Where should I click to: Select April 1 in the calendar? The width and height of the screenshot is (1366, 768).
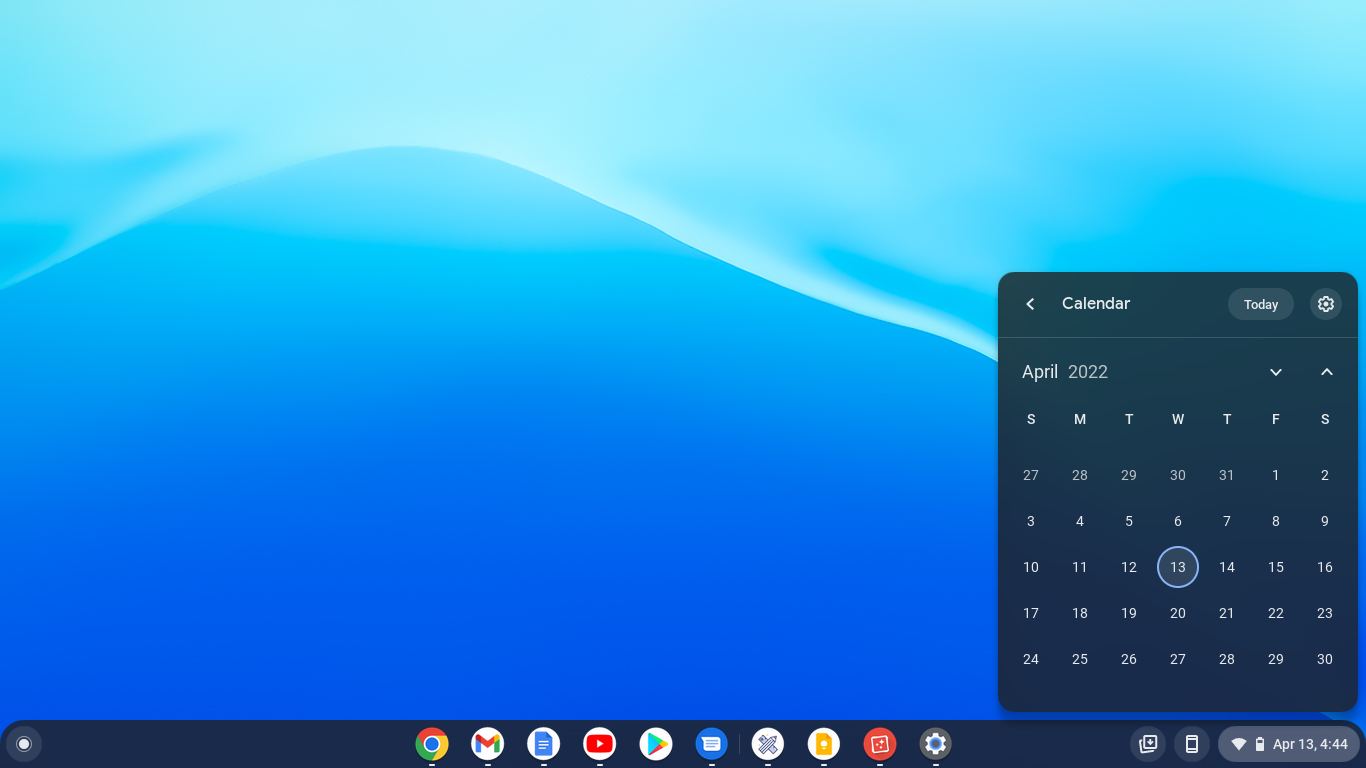click(x=1276, y=475)
